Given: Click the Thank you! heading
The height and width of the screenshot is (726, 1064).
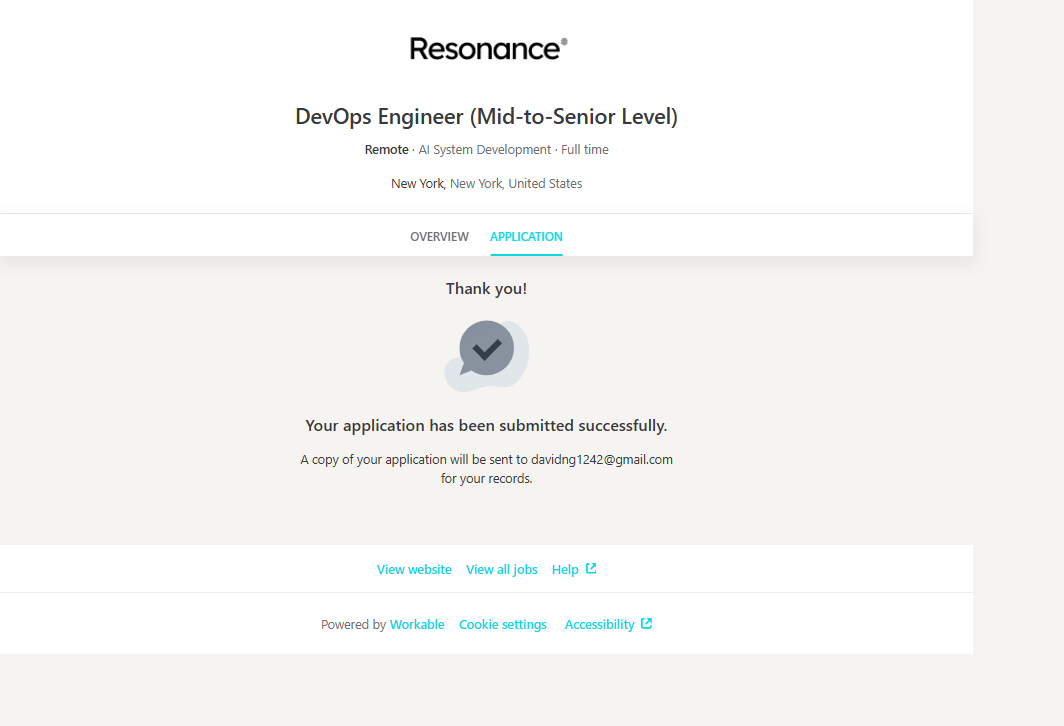Looking at the screenshot, I should (x=486, y=289).
